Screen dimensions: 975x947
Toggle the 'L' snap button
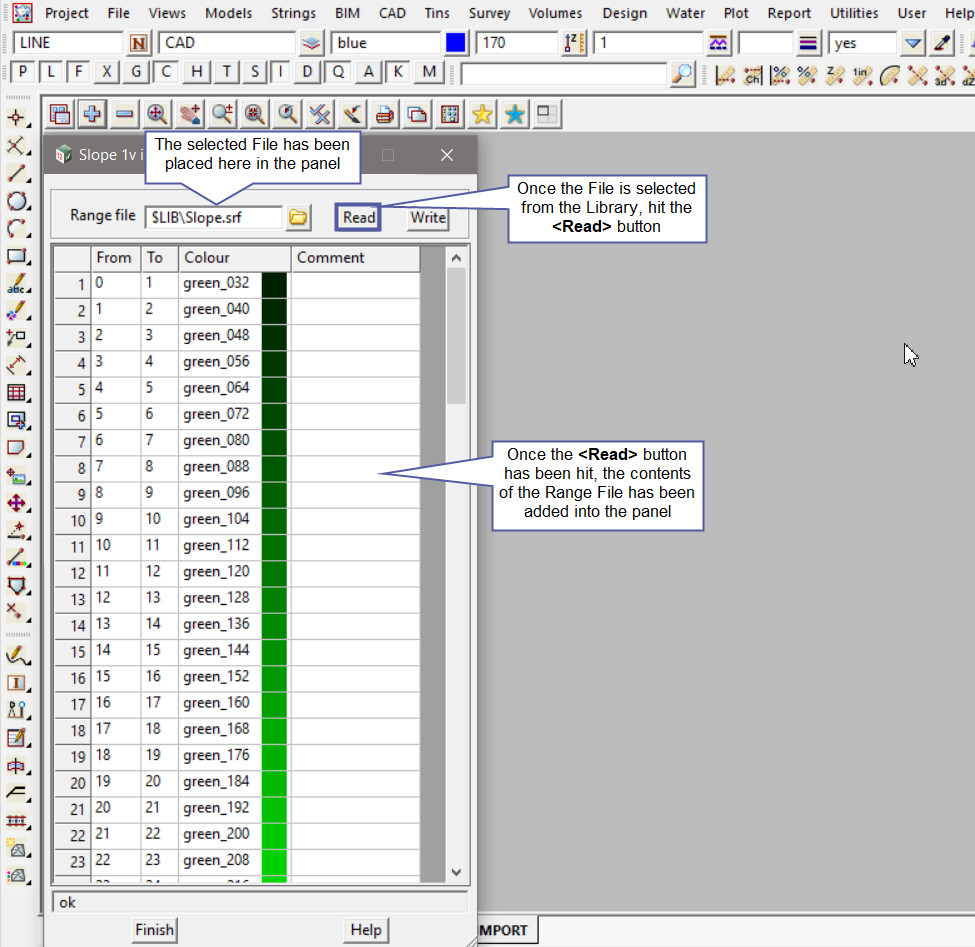[51, 72]
